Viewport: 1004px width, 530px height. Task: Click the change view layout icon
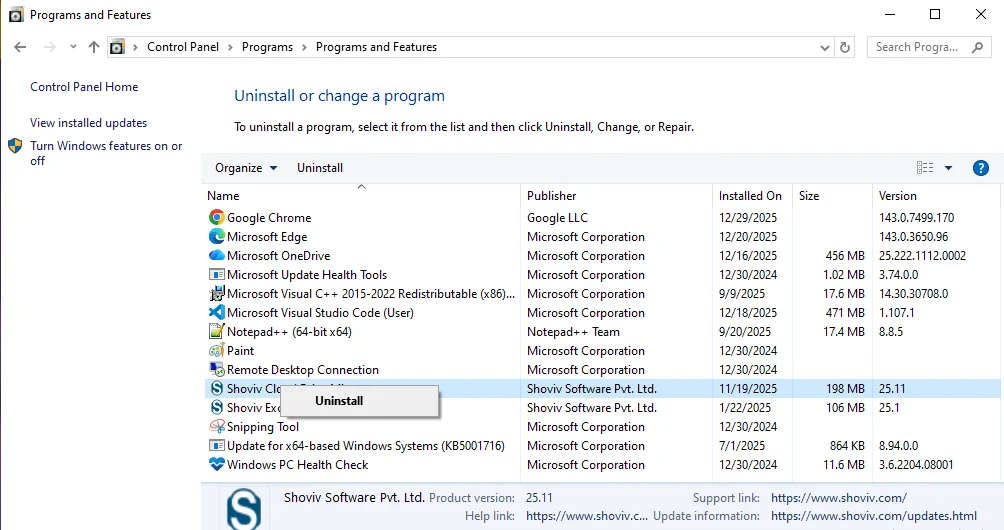click(x=925, y=168)
